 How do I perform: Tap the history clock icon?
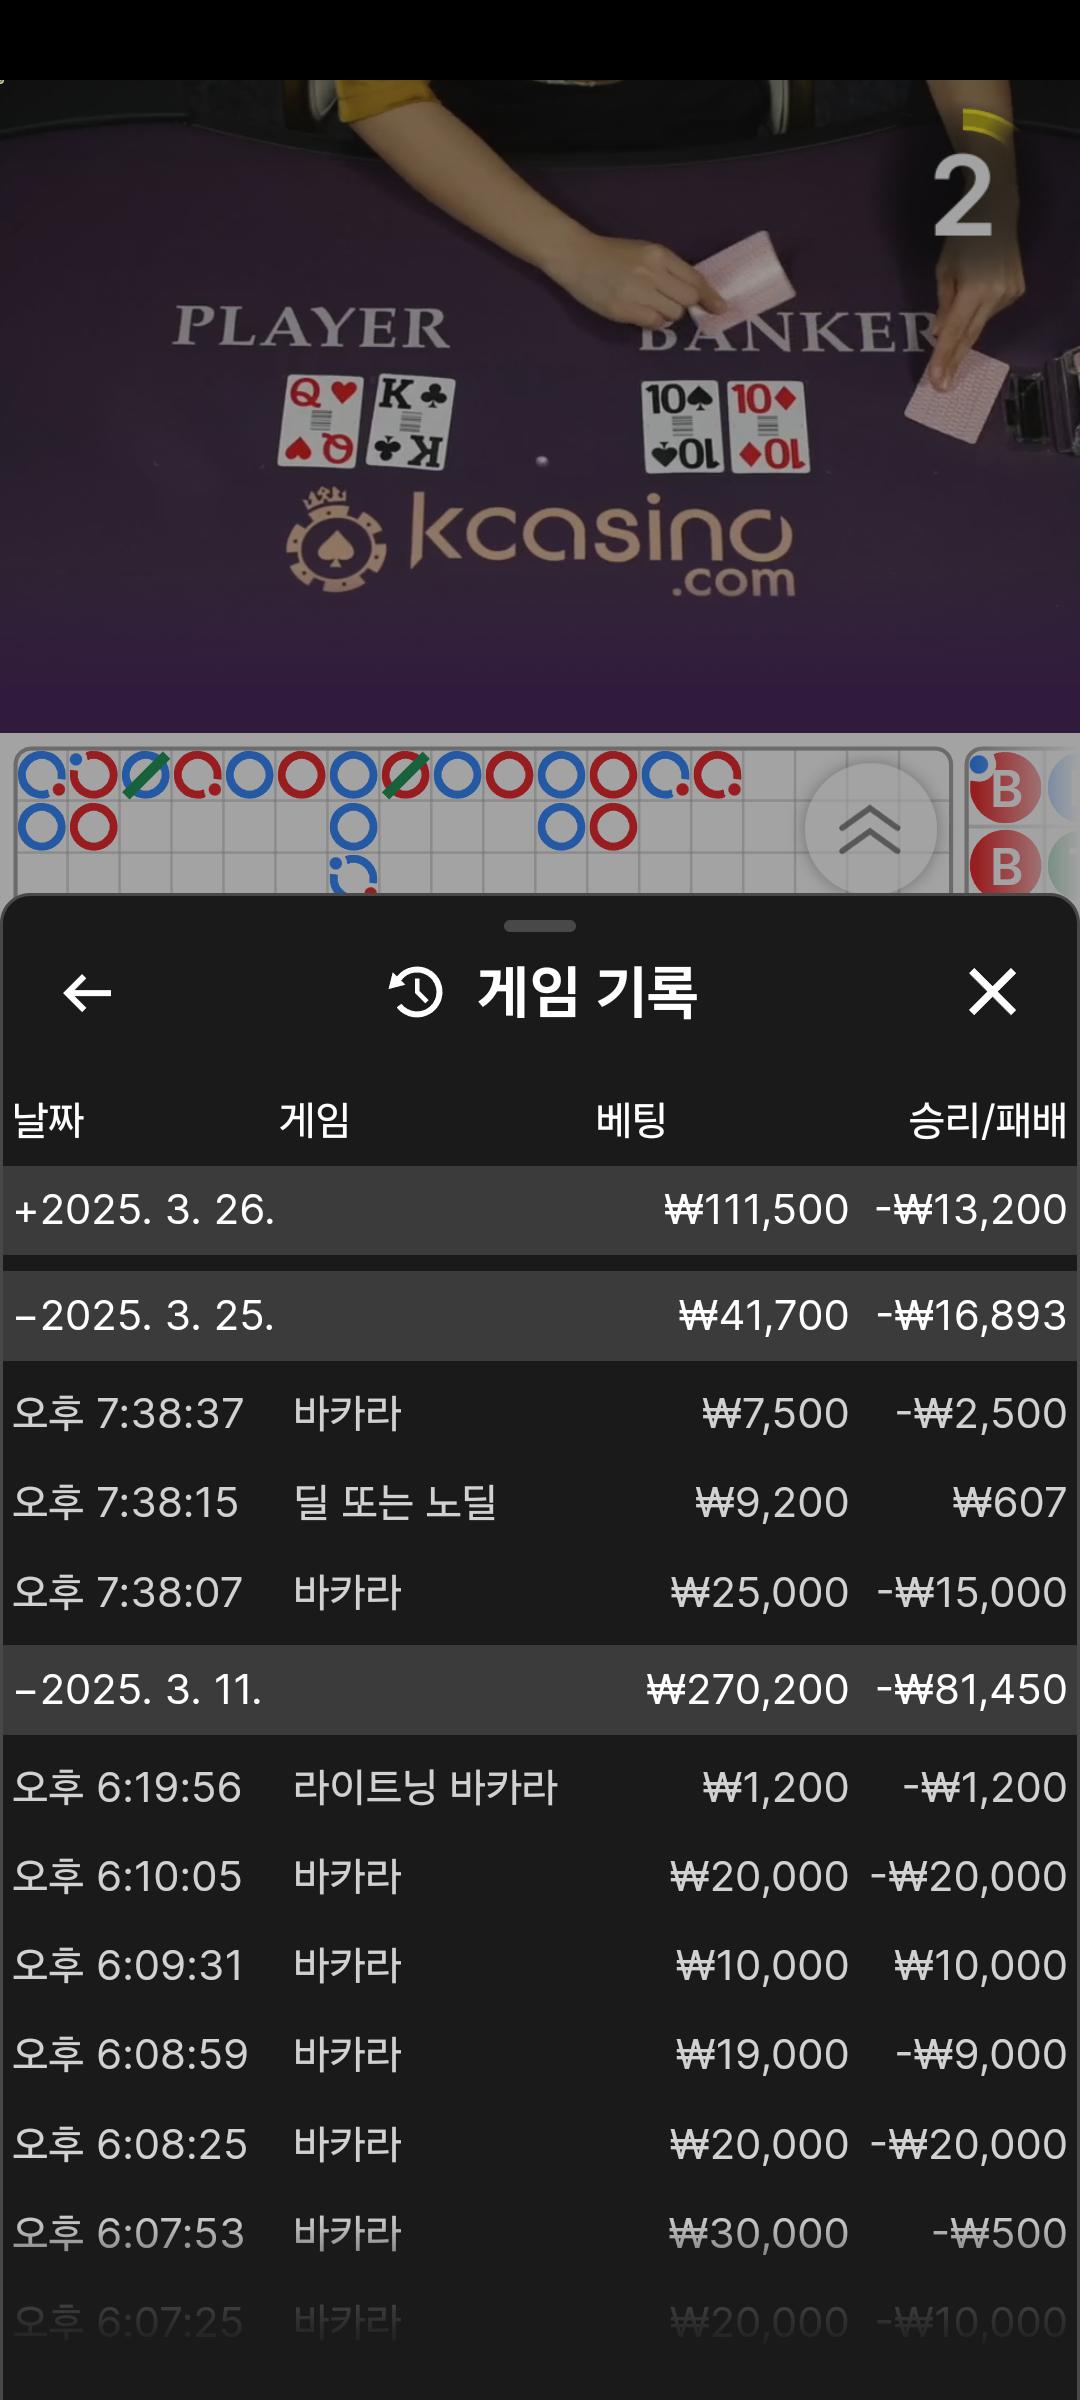(x=415, y=993)
